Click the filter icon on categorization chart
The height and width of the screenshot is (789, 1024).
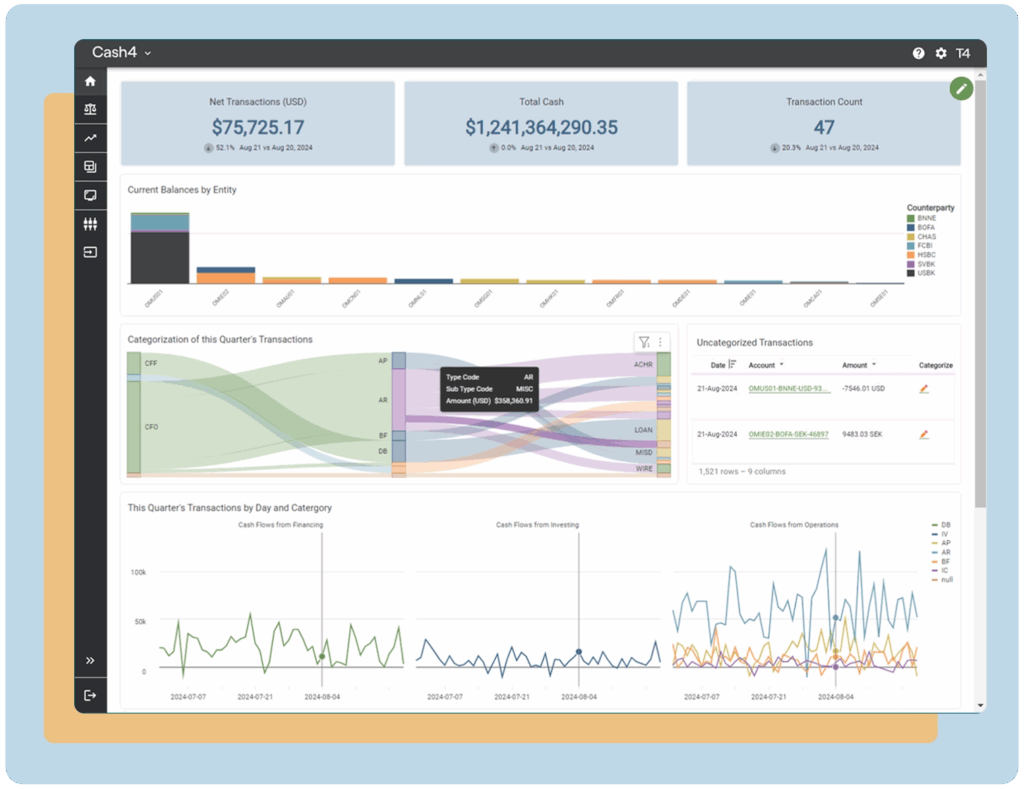click(644, 342)
